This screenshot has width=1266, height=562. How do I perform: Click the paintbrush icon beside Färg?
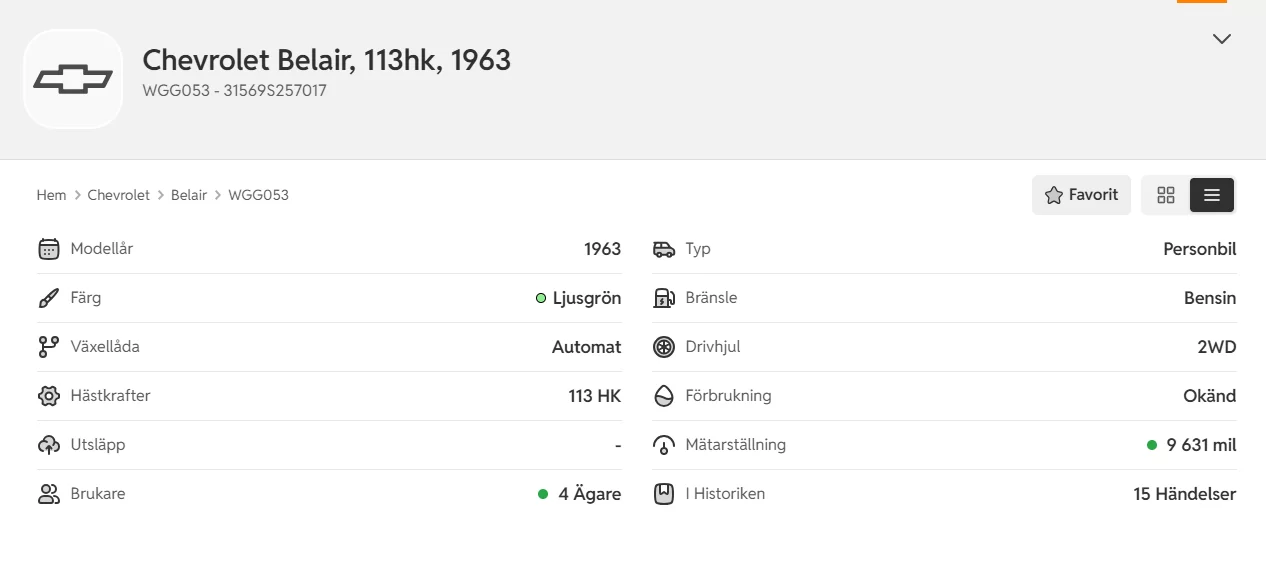49,298
